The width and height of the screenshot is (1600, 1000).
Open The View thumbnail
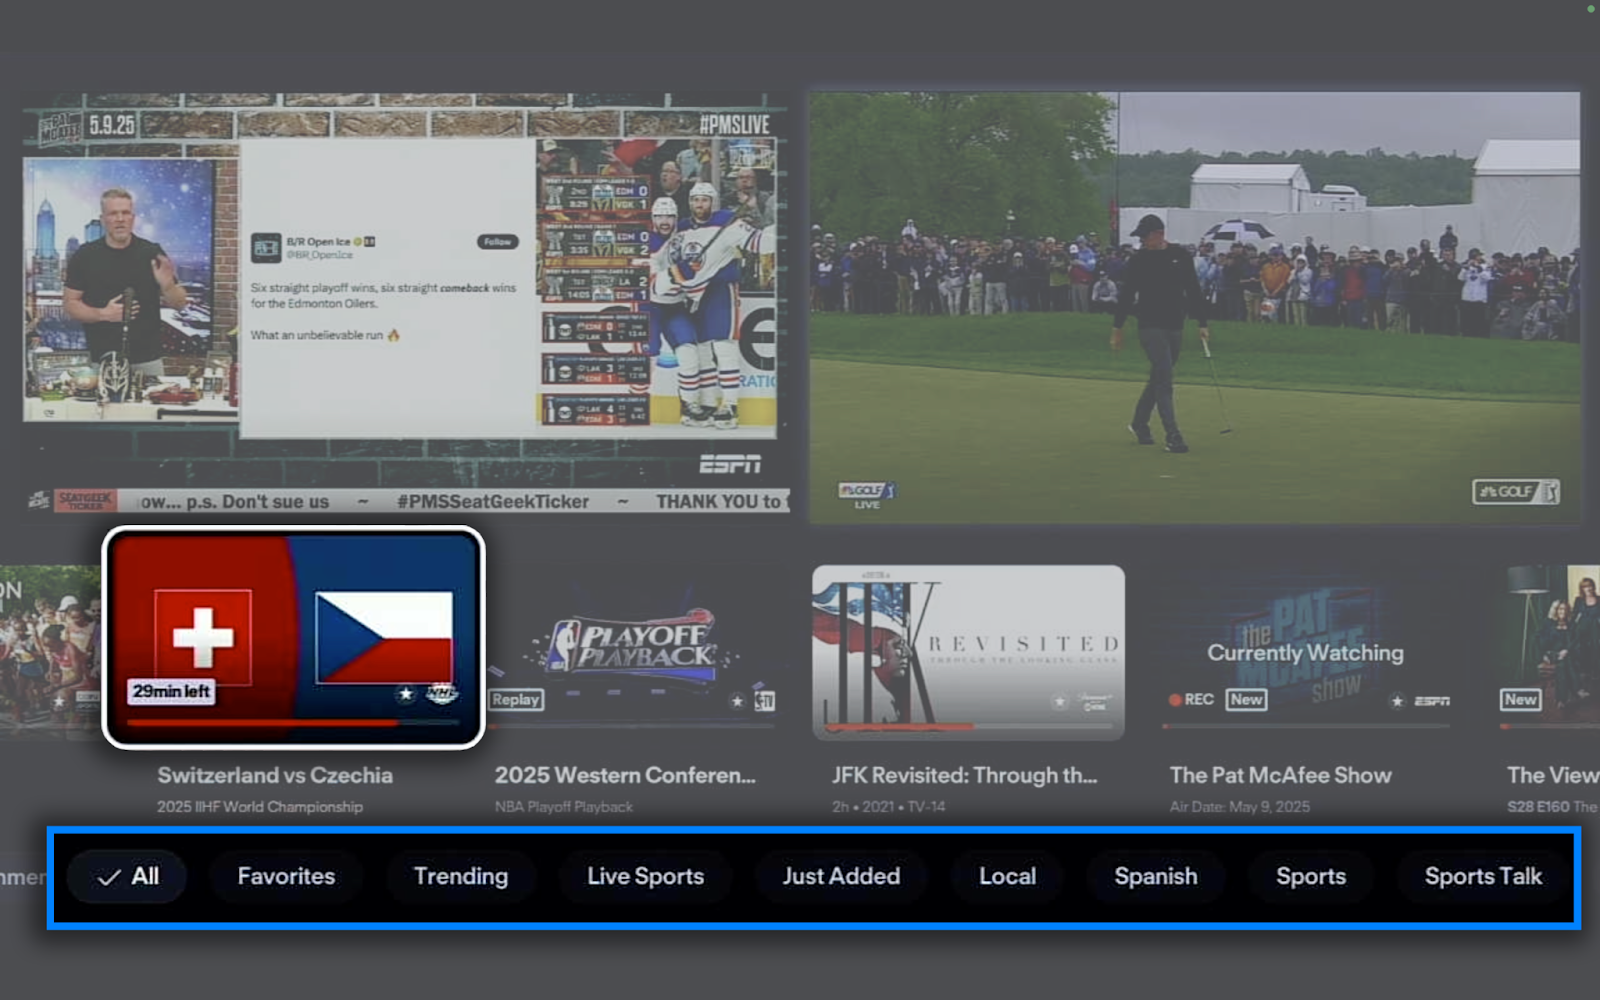(1549, 652)
